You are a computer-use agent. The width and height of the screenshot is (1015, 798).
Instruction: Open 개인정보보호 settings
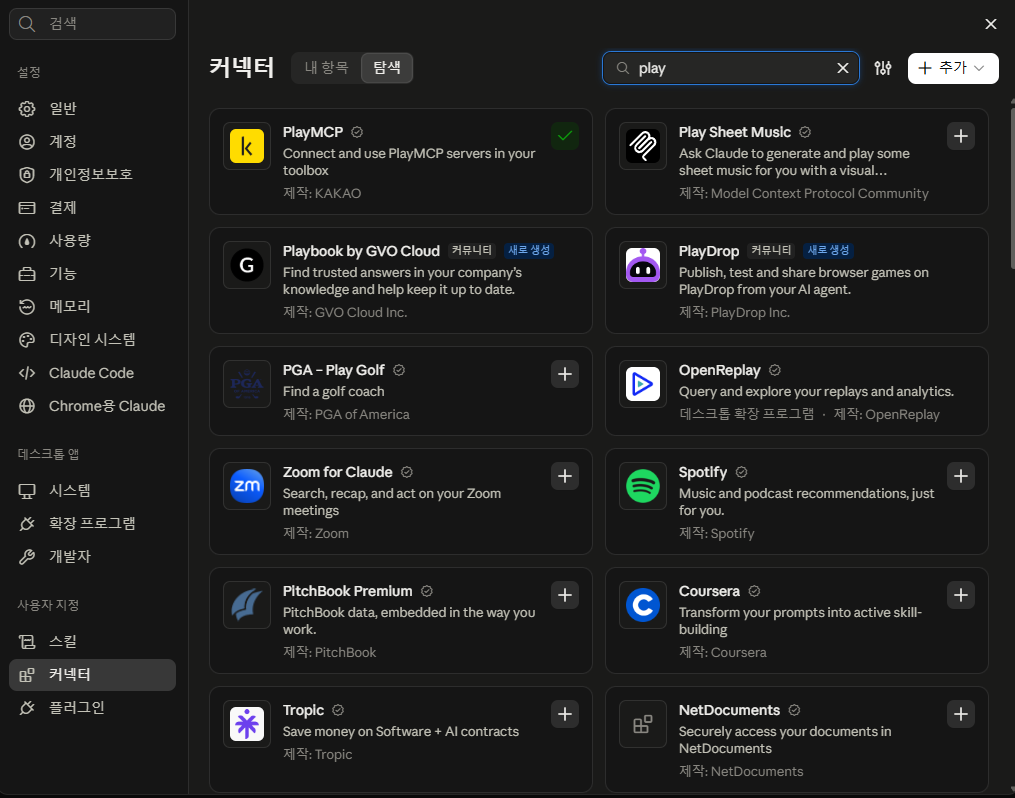tap(93, 175)
